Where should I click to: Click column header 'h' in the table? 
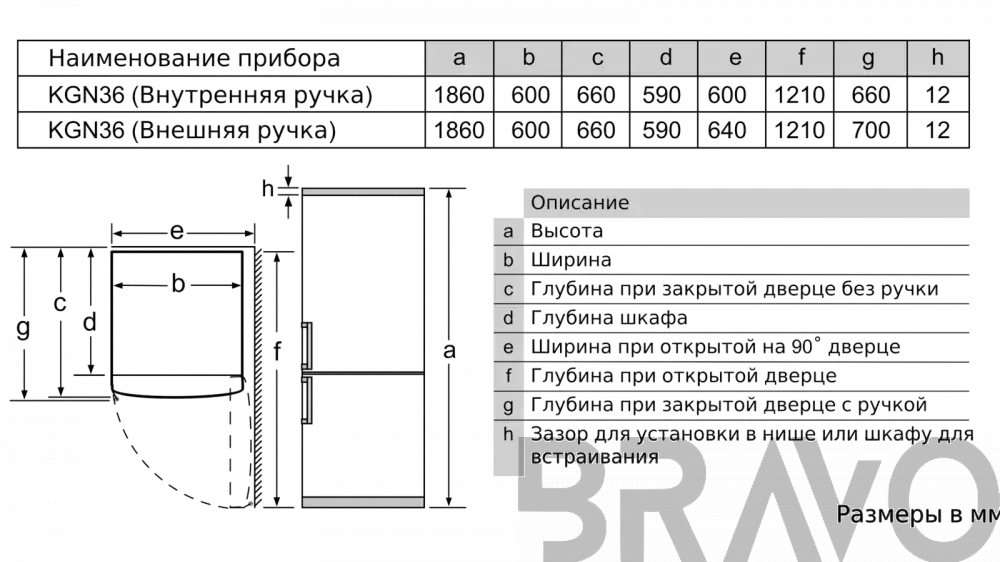click(x=938, y=58)
